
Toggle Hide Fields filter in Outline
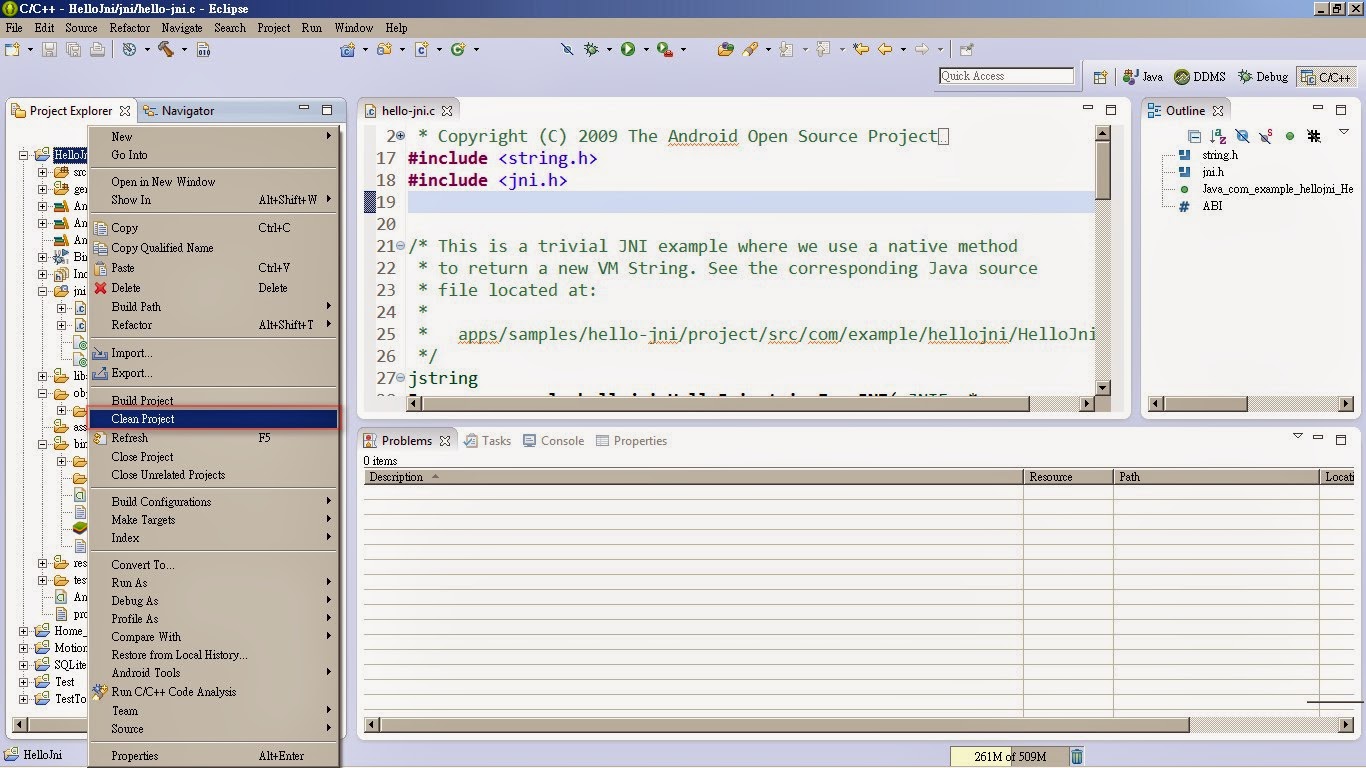point(1242,136)
